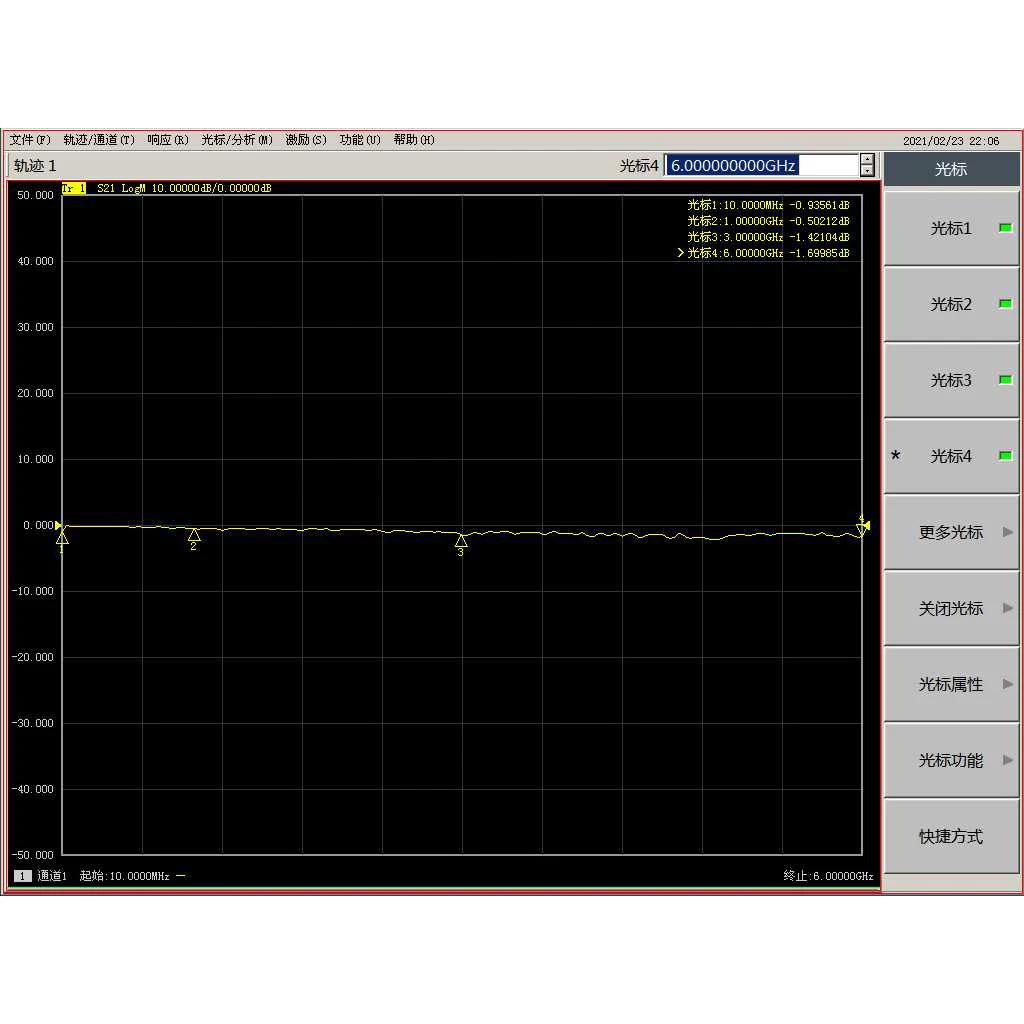
Task: Select marker 3 triangle at 3 GHz
Action: (x=461, y=541)
